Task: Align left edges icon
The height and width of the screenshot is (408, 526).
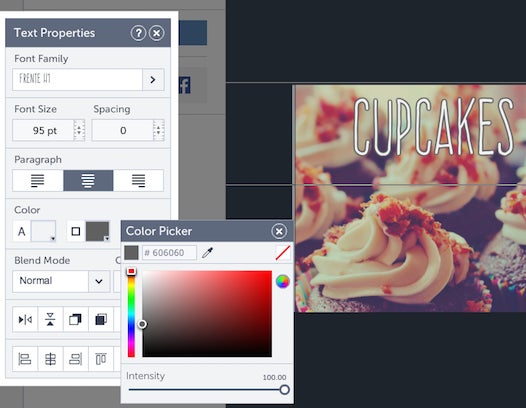Action: [x=25, y=359]
